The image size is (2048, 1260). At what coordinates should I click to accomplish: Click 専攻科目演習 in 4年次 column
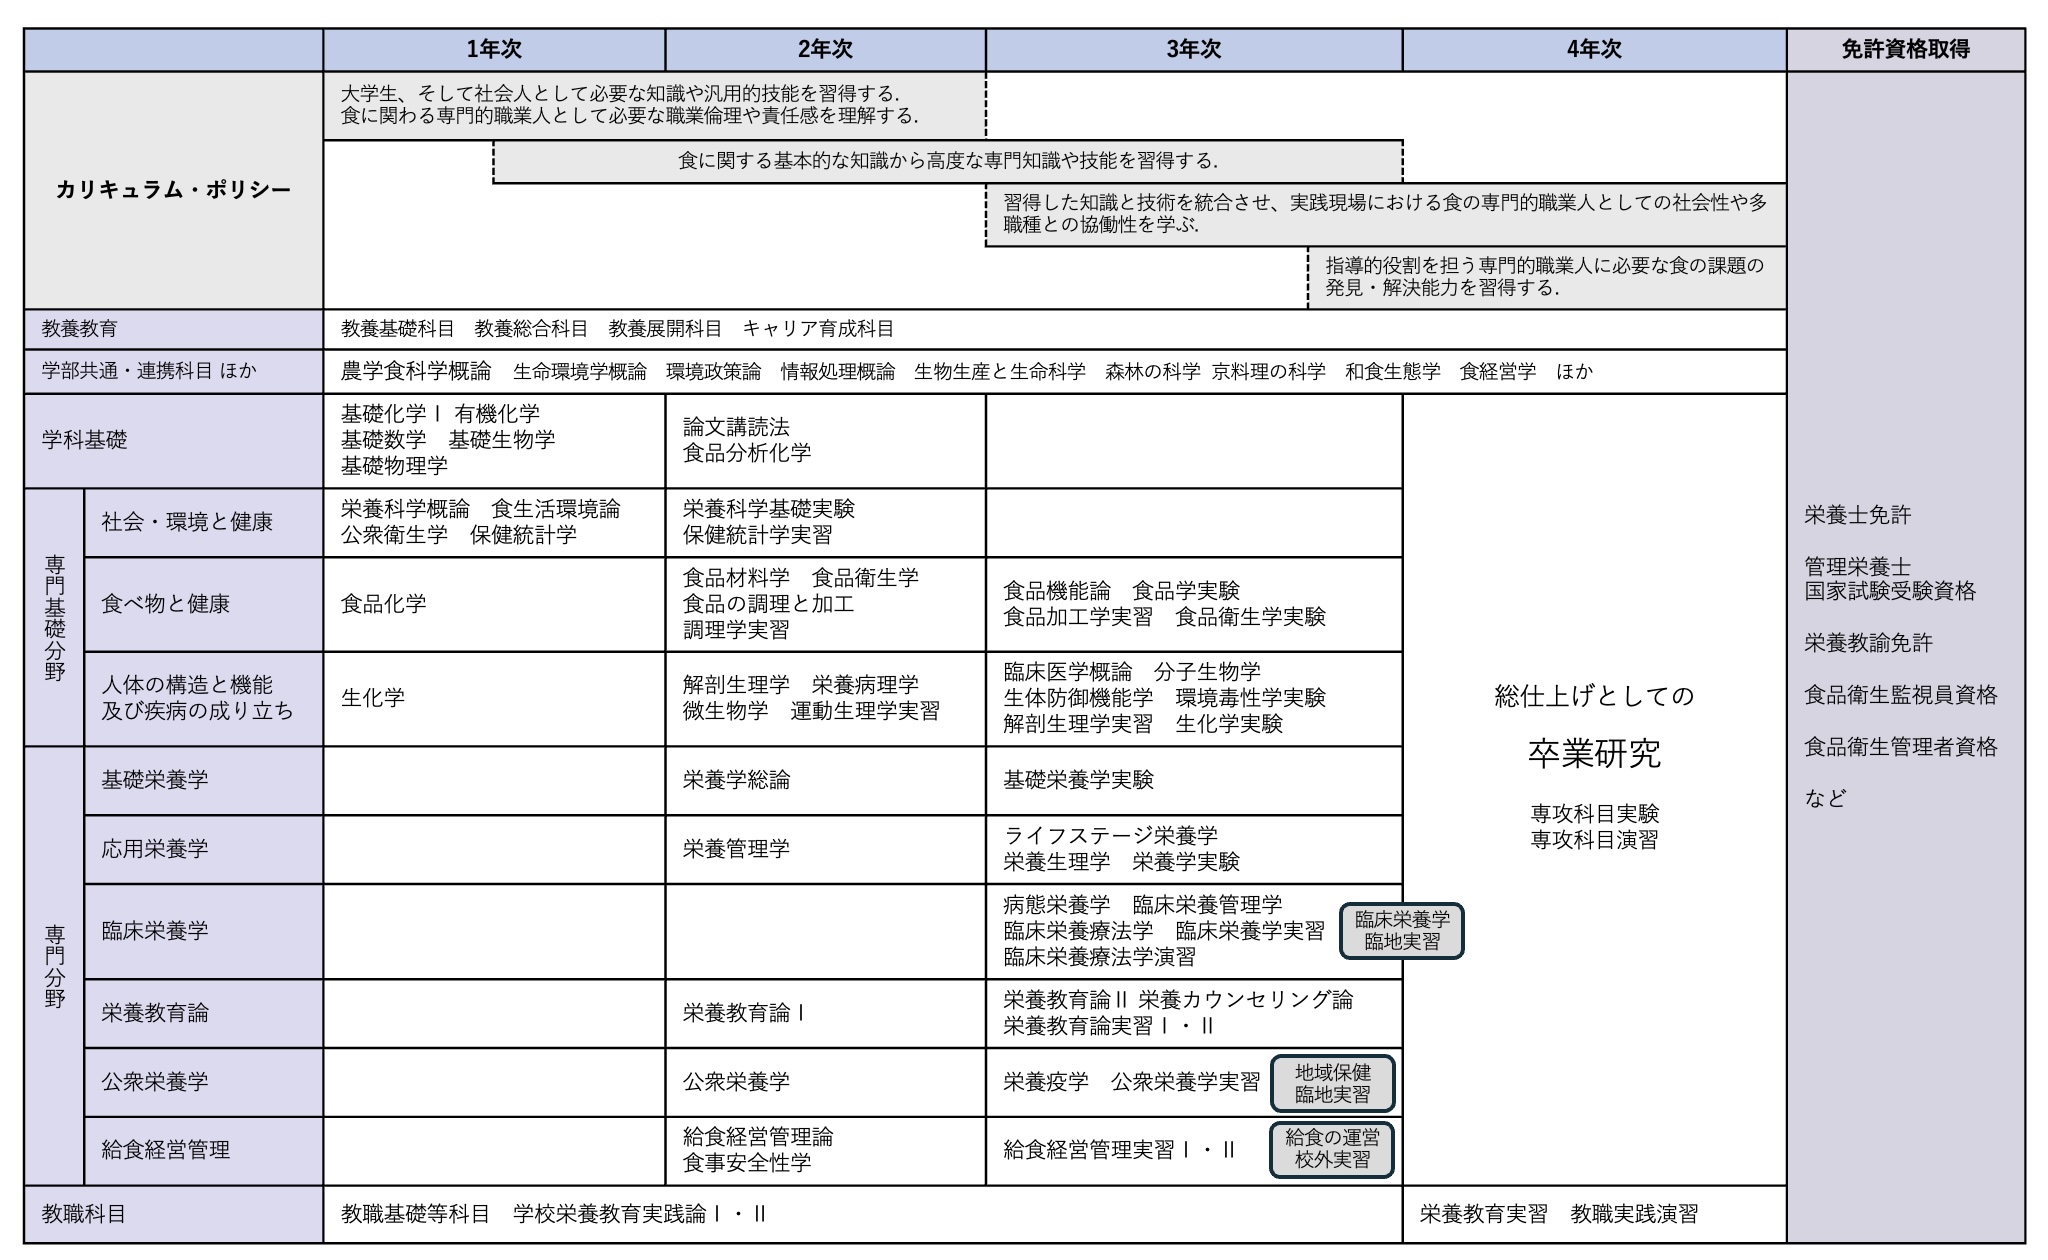point(1594,840)
